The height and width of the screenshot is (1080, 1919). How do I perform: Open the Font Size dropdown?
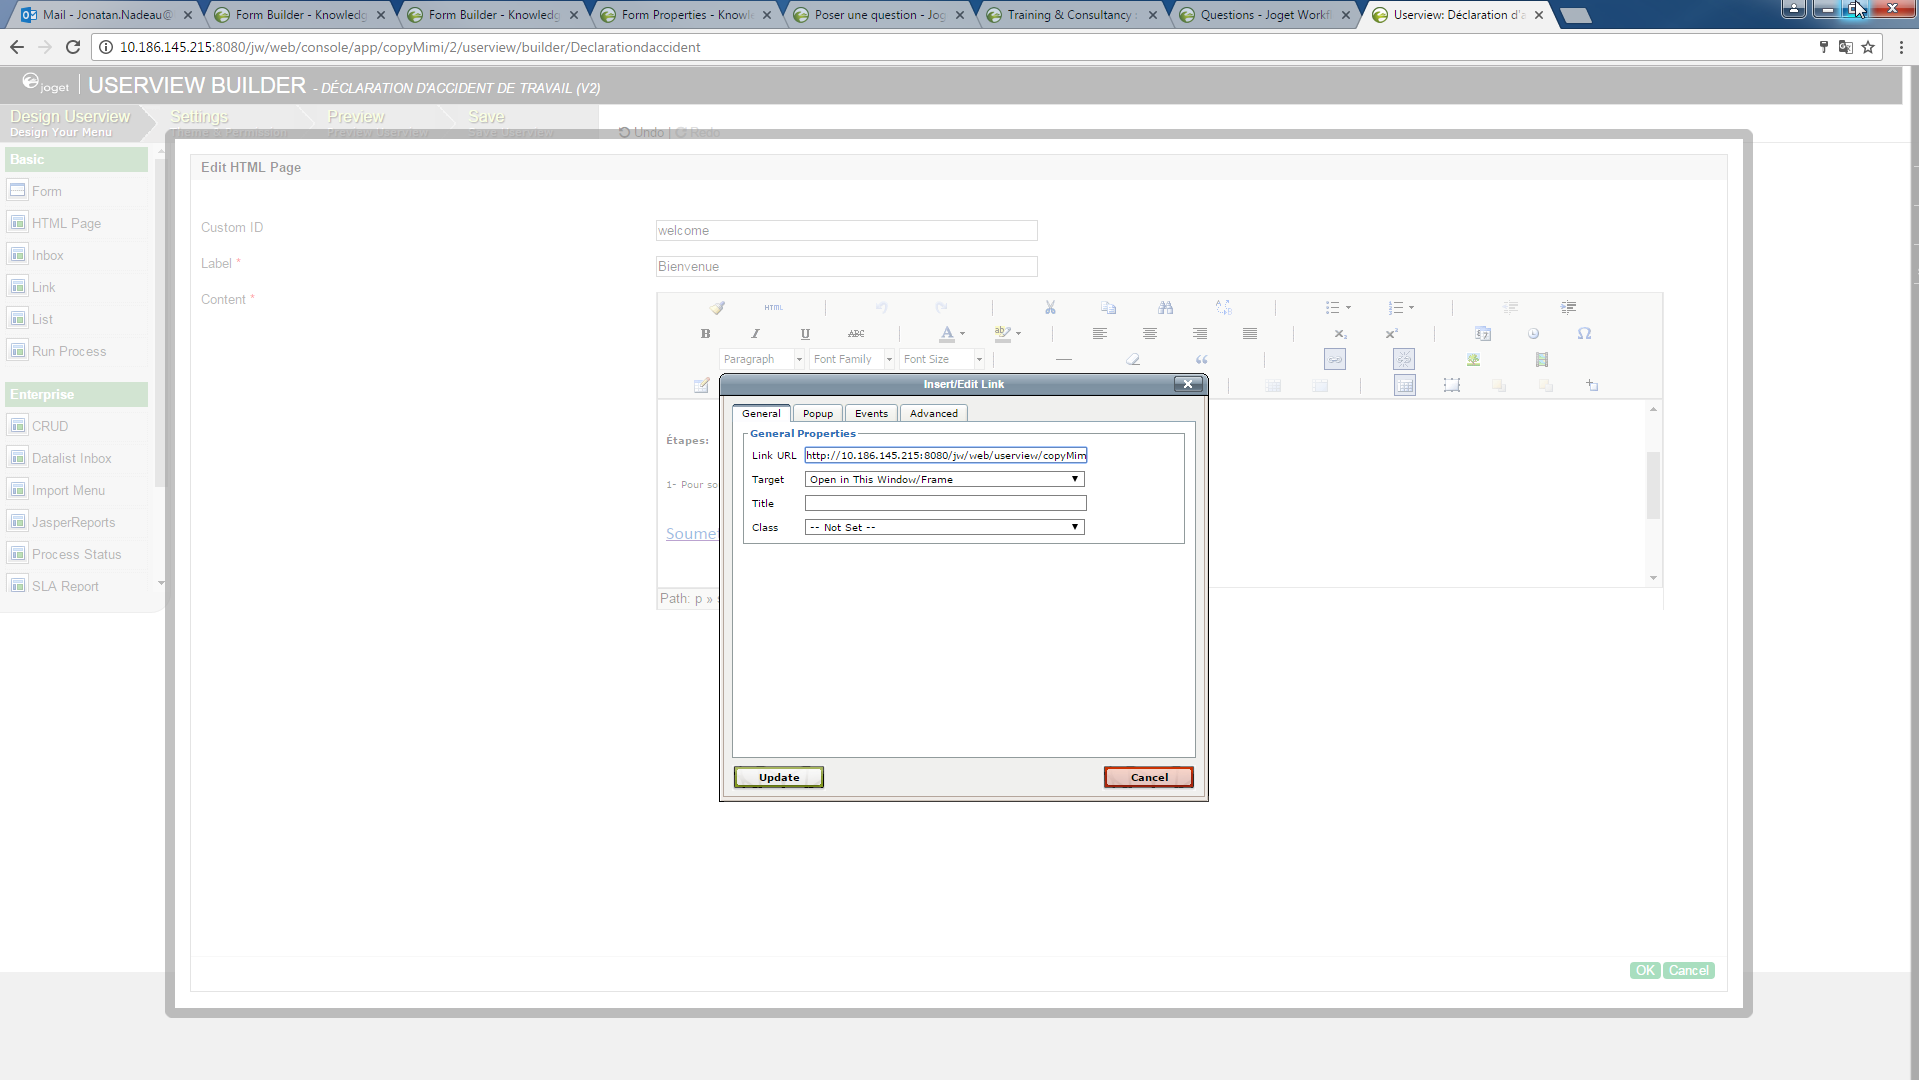pyautogui.click(x=942, y=359)
